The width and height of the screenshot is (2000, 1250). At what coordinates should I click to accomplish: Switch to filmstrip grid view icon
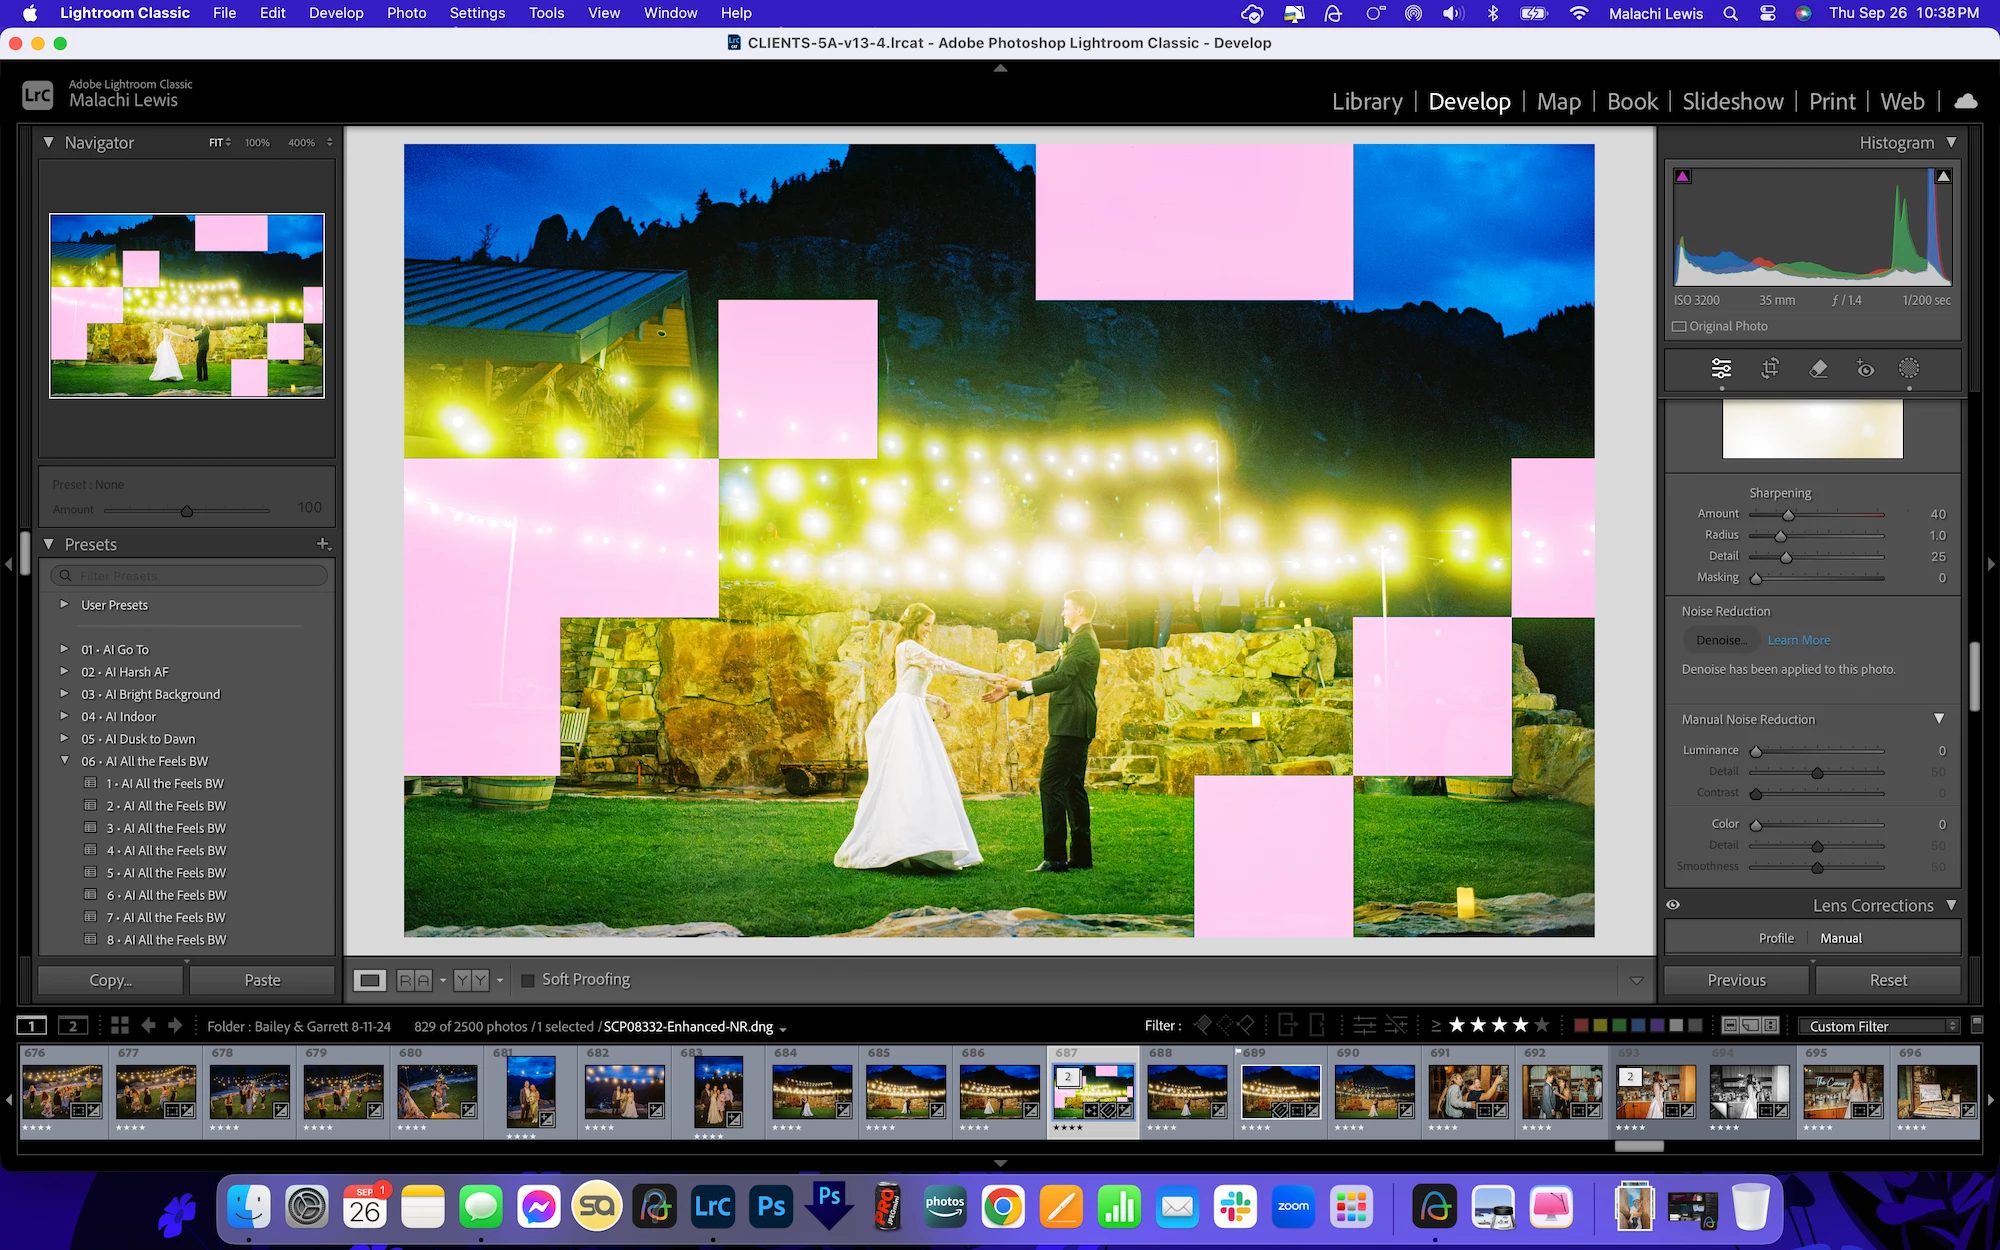point(120,1026)
